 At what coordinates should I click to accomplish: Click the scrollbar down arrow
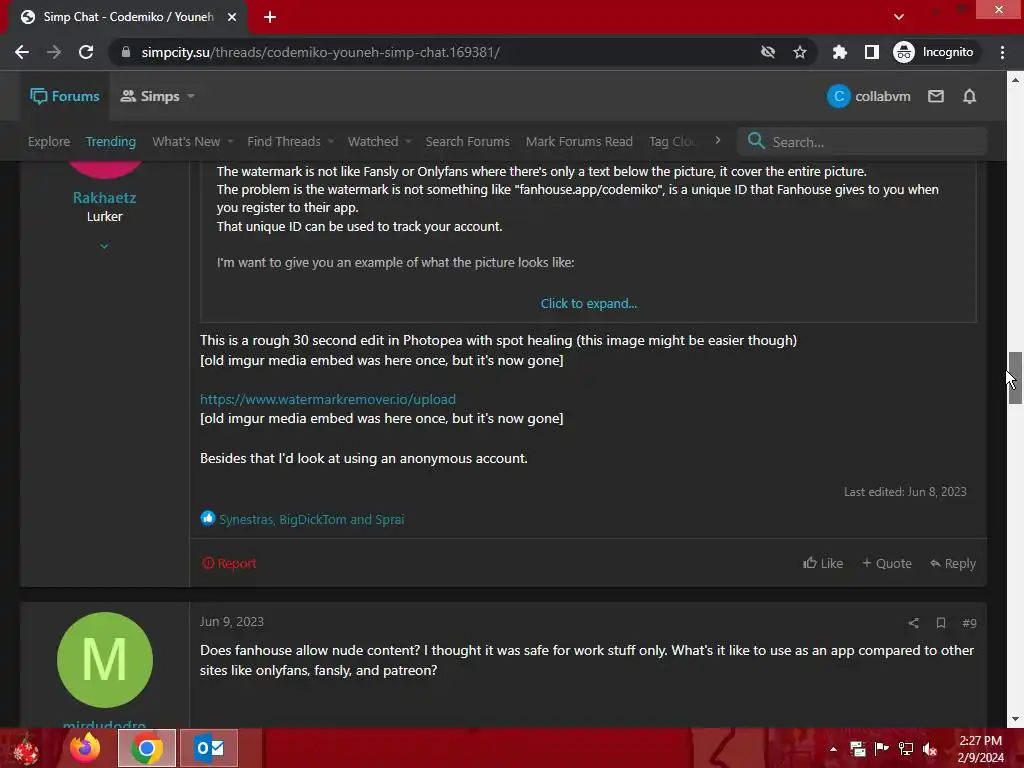[x=1015, y=719]
